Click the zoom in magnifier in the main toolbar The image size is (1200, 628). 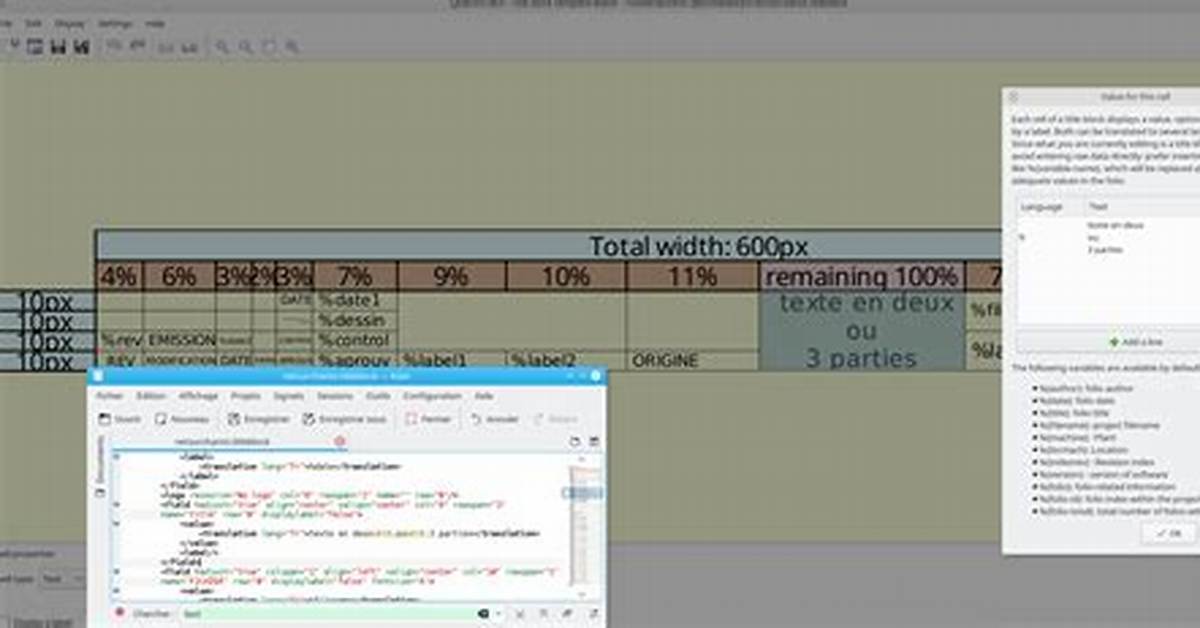point(222,47)
